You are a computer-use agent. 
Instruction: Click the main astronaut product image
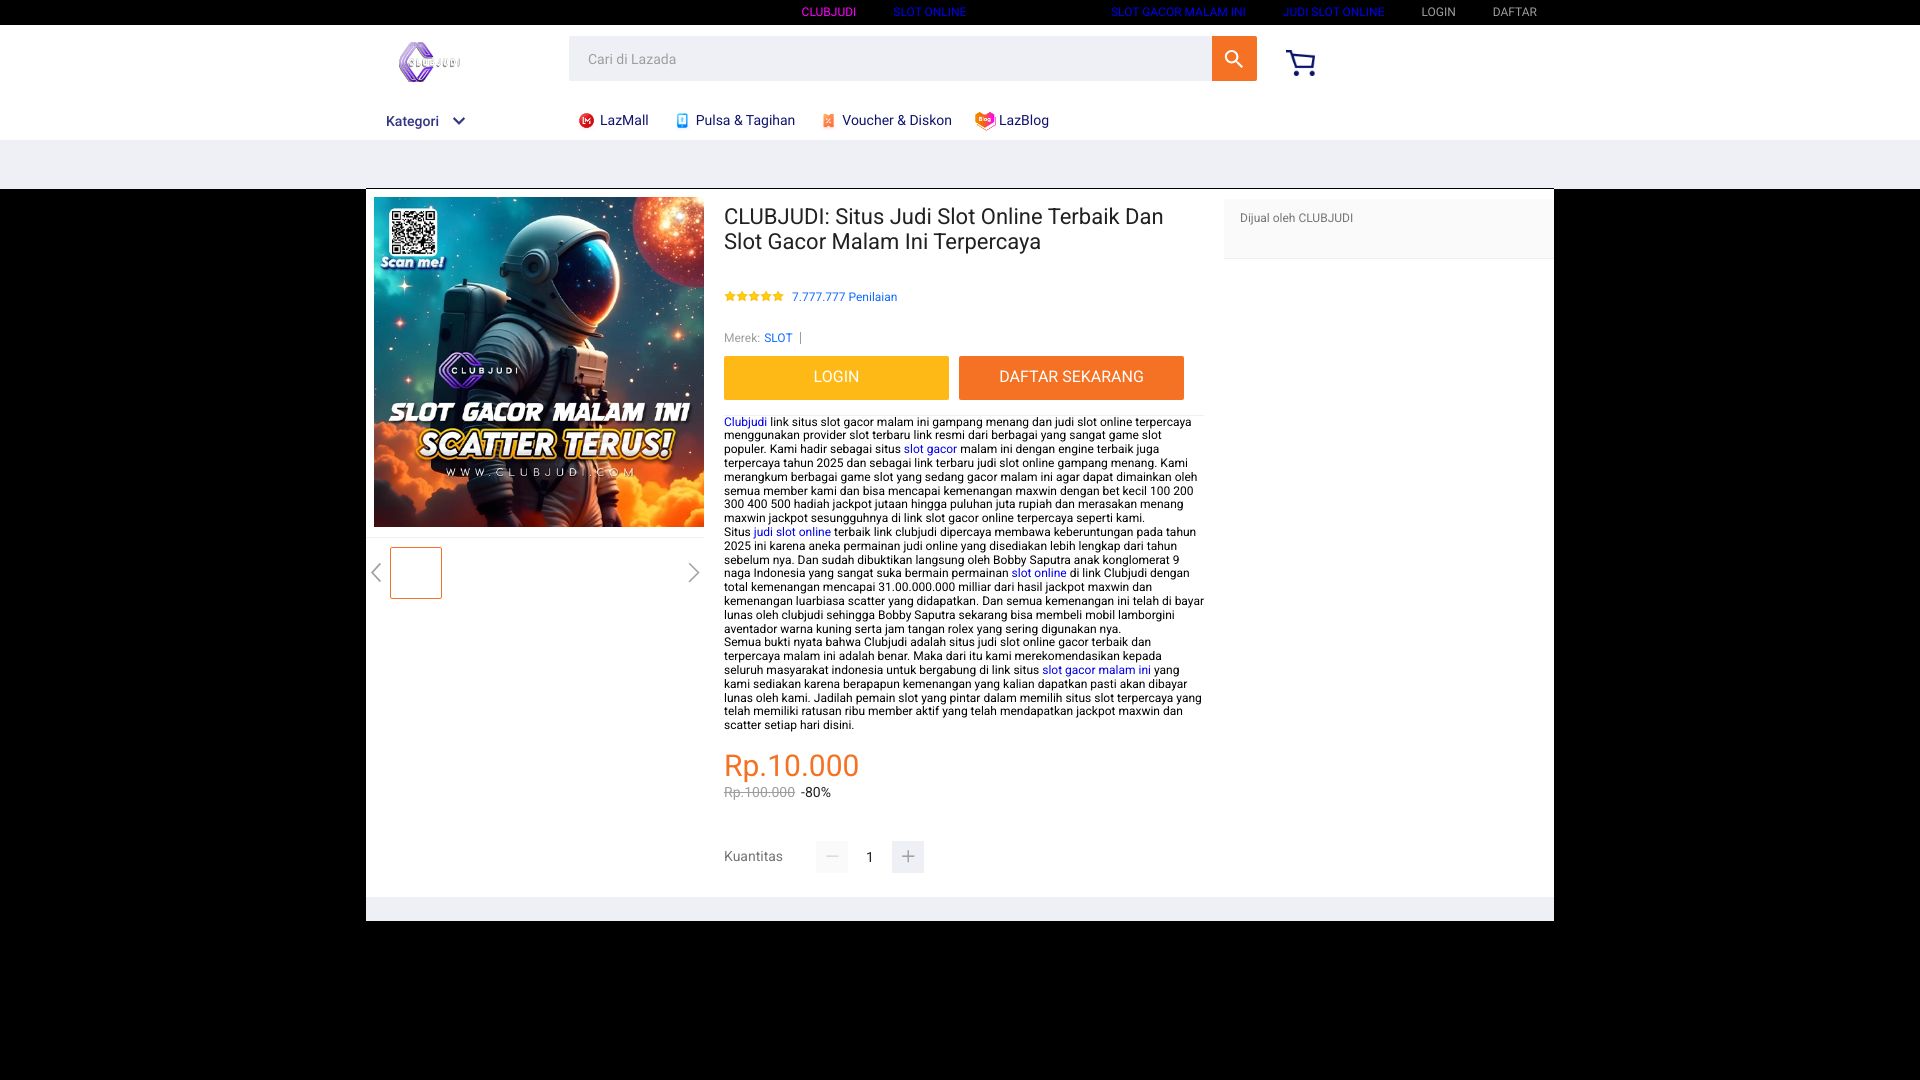[539, 362]
